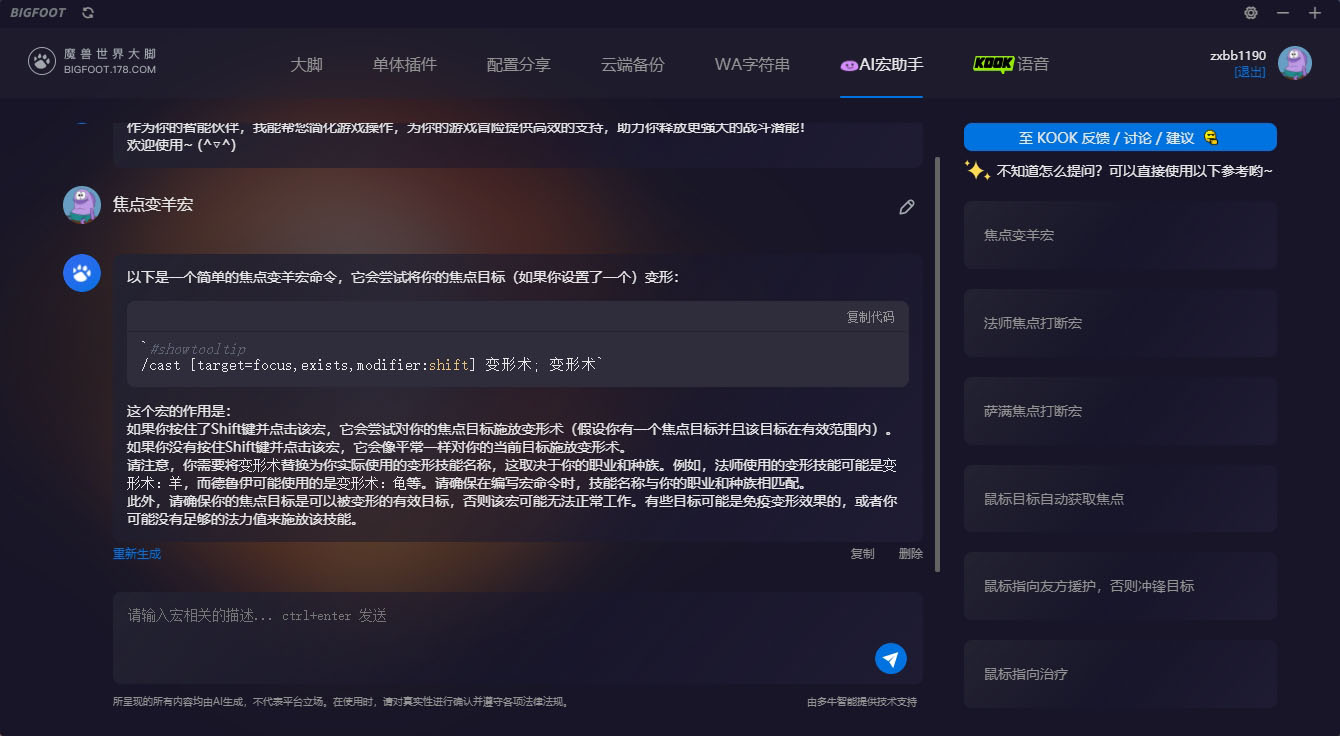Screen dimensions: 1340x736
Task: Click the 重新生成 link
Action: pos(137,554)
